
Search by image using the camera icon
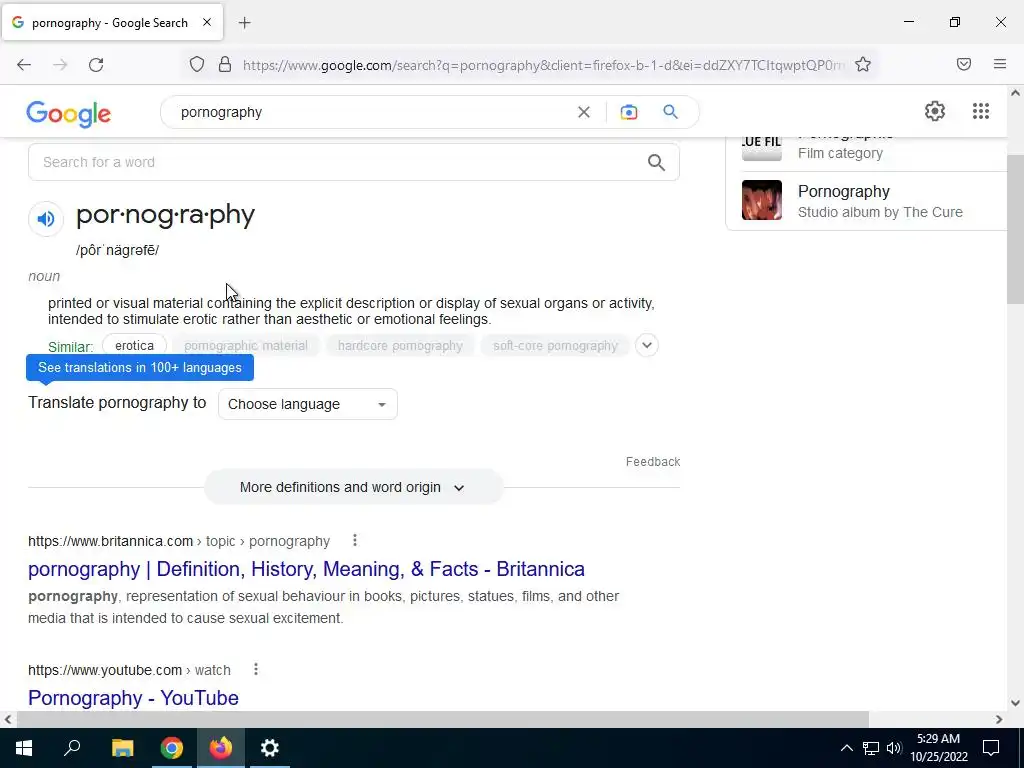tap(628, 112)
